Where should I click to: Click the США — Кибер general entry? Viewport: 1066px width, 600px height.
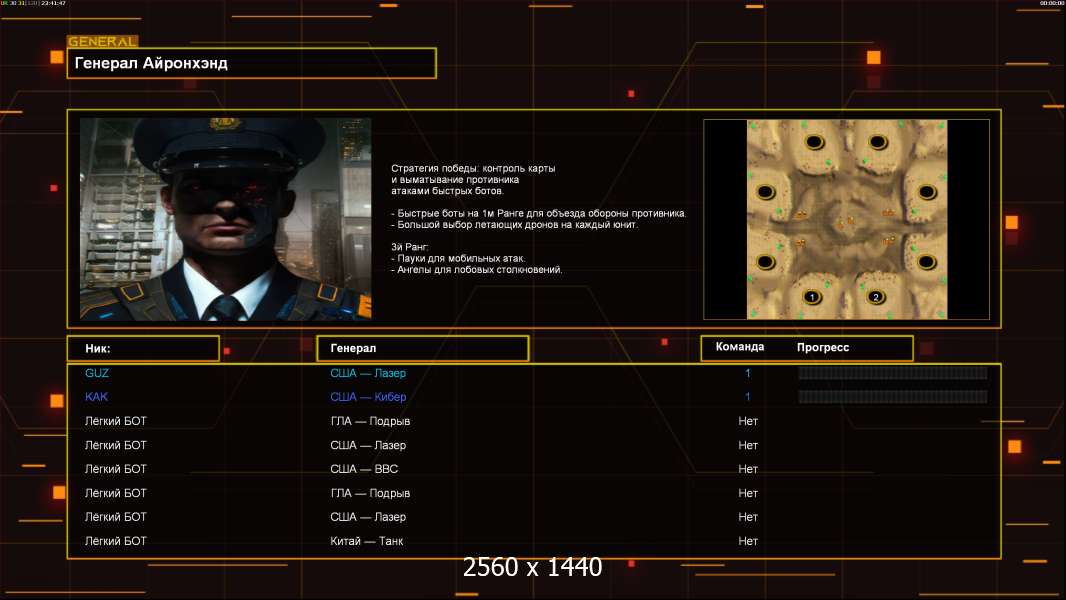368,397
